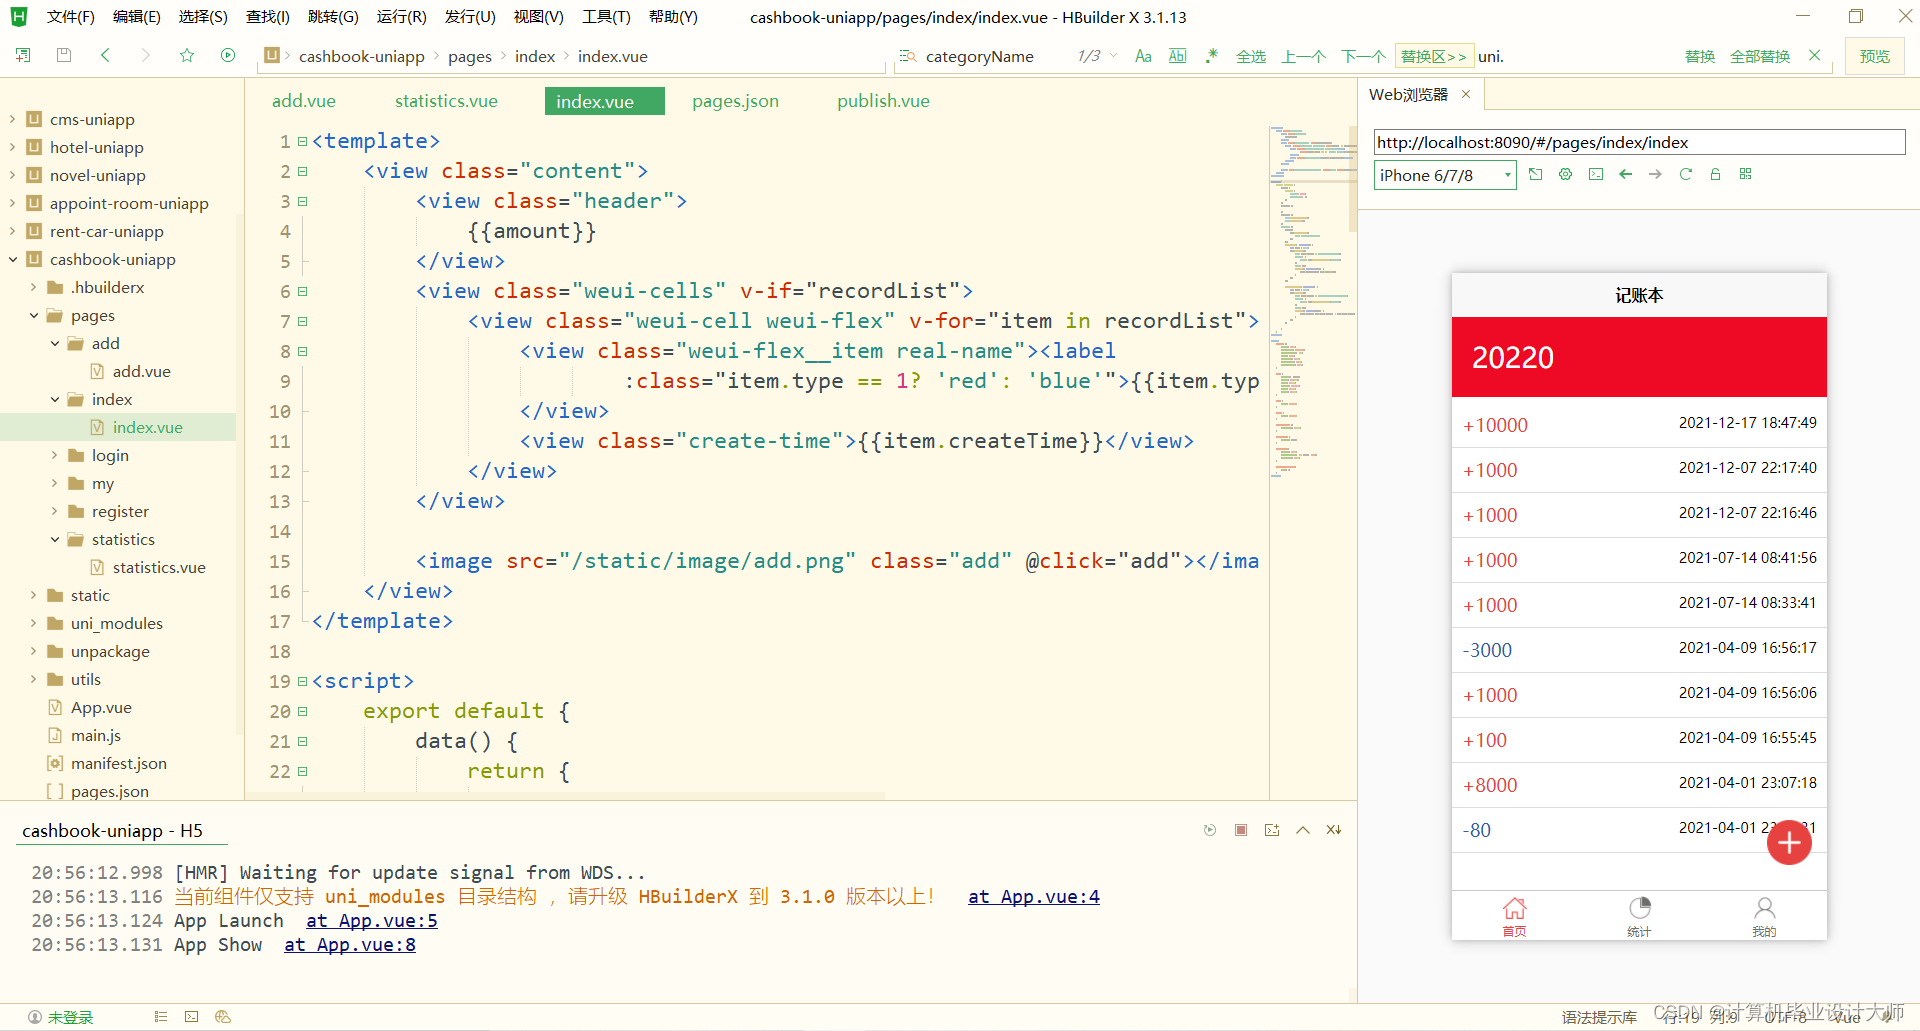Run the project with the play icon
This screenshot has height=1031, width=1920.
228,55
